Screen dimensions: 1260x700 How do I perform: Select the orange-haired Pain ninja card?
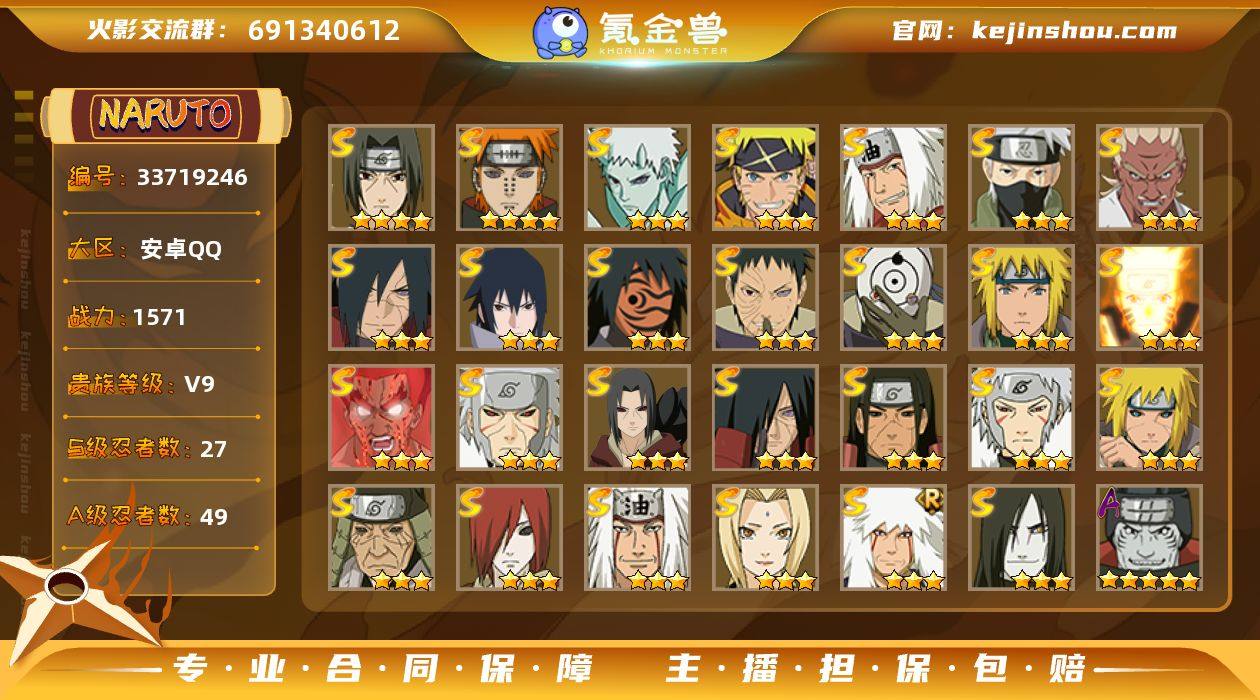tap(510, 178)
